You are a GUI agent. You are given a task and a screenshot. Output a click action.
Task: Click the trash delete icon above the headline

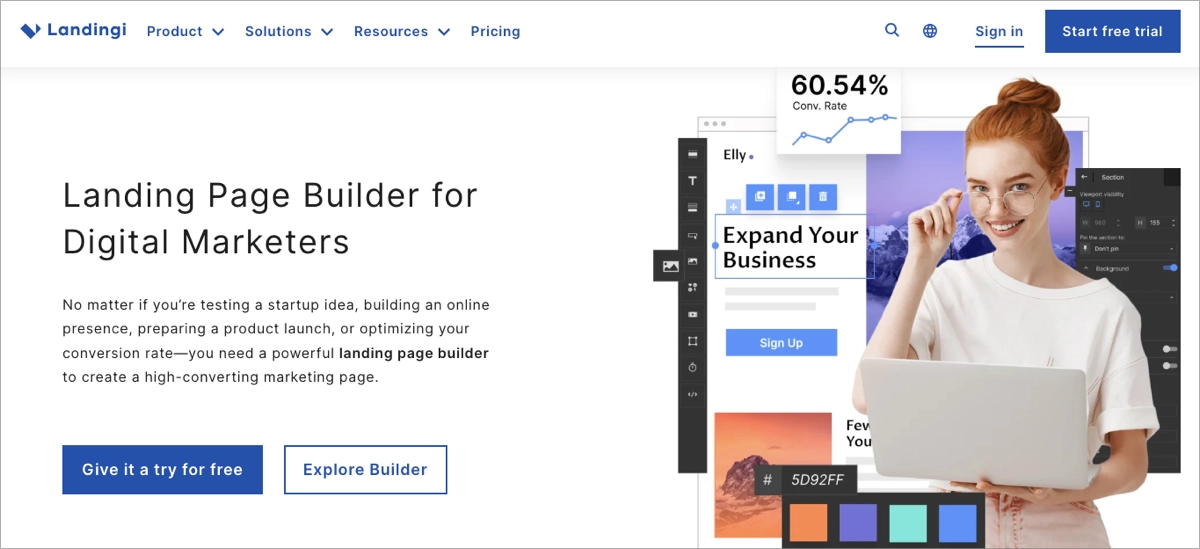(823, 197)
